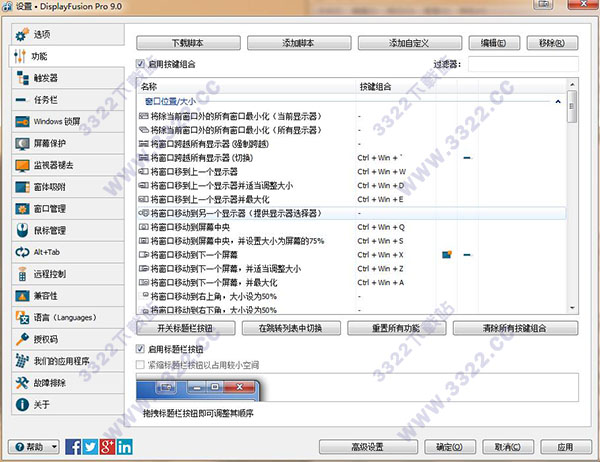
Task: Select row 将窗口移动到另一个显示器（提供显示器选择器）
Action: [351, 213]
